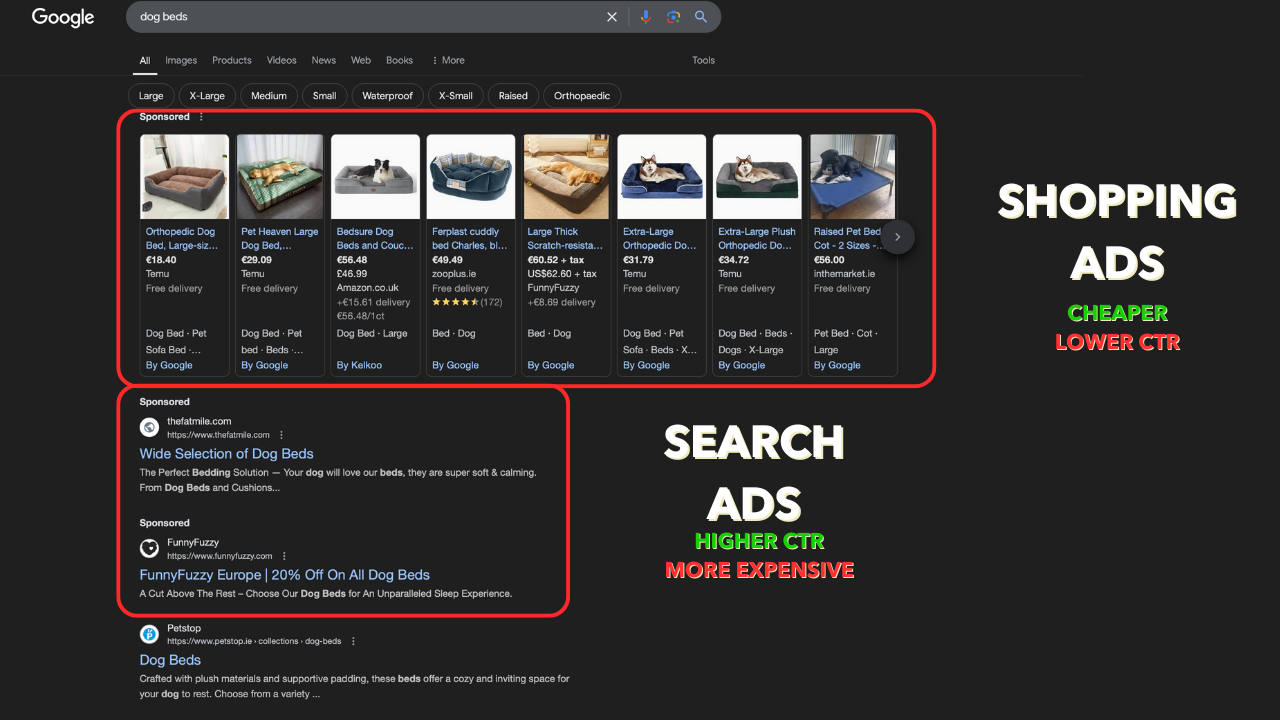Start voice search with the microphone icon
Viewport: 1280px width, 720px height.
coord(646,17)
